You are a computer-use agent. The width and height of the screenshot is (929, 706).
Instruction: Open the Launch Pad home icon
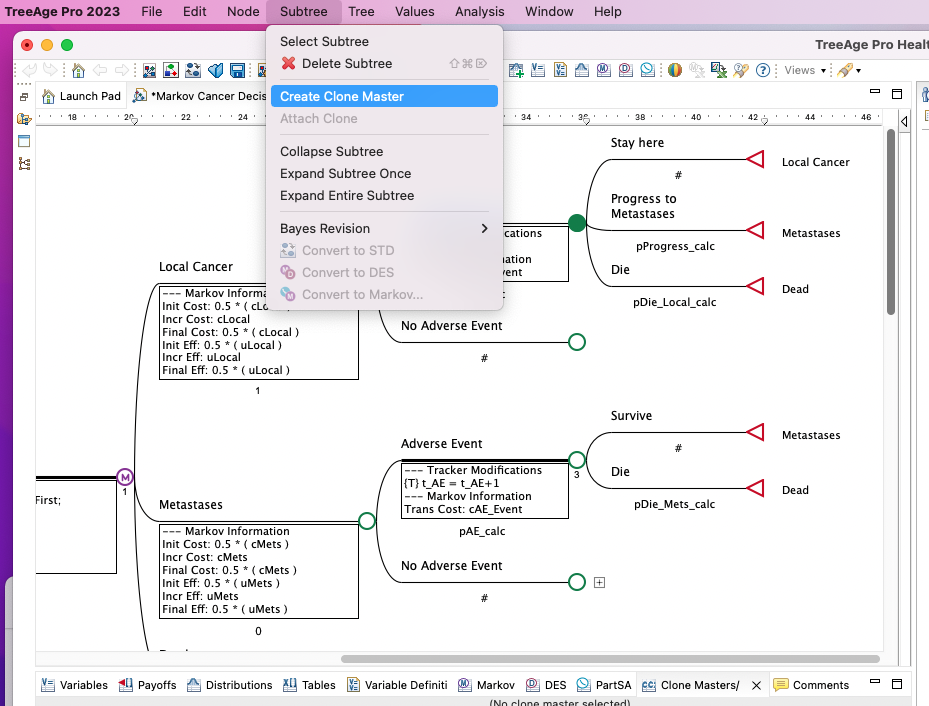78,70
